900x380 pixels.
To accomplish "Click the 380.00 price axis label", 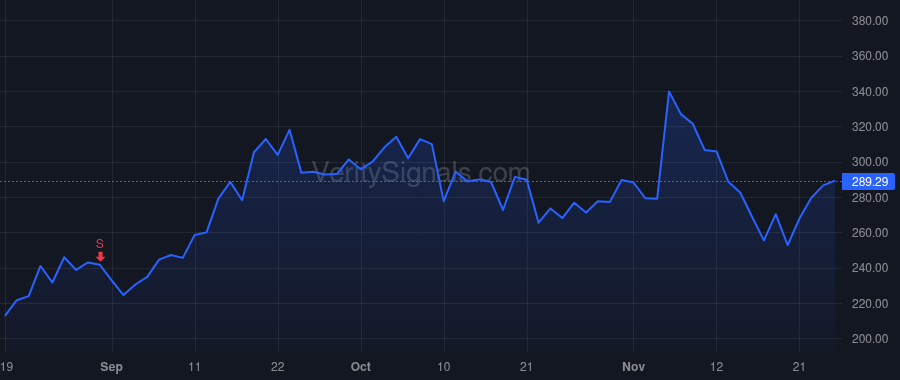I will [x=869, y=21].
